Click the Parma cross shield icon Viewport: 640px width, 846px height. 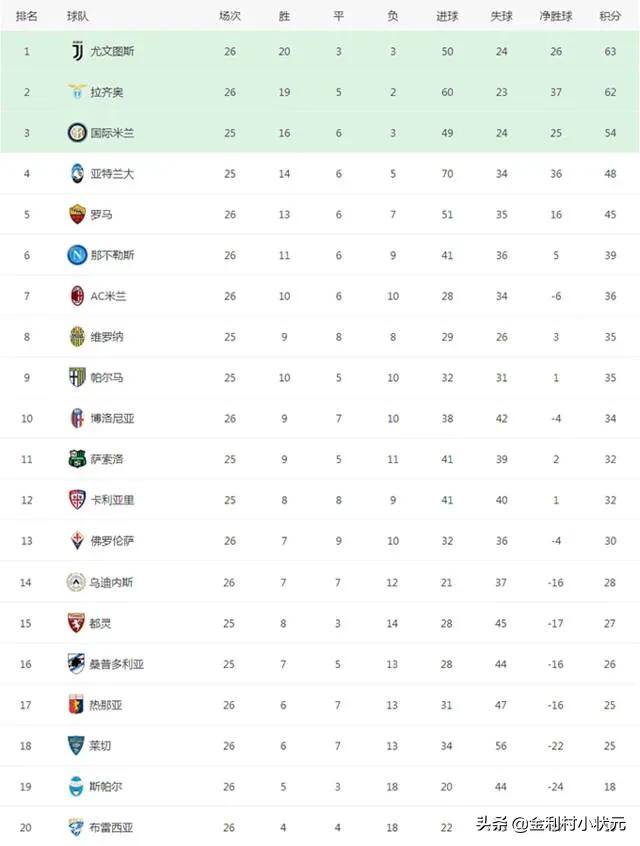pos(77,378)
